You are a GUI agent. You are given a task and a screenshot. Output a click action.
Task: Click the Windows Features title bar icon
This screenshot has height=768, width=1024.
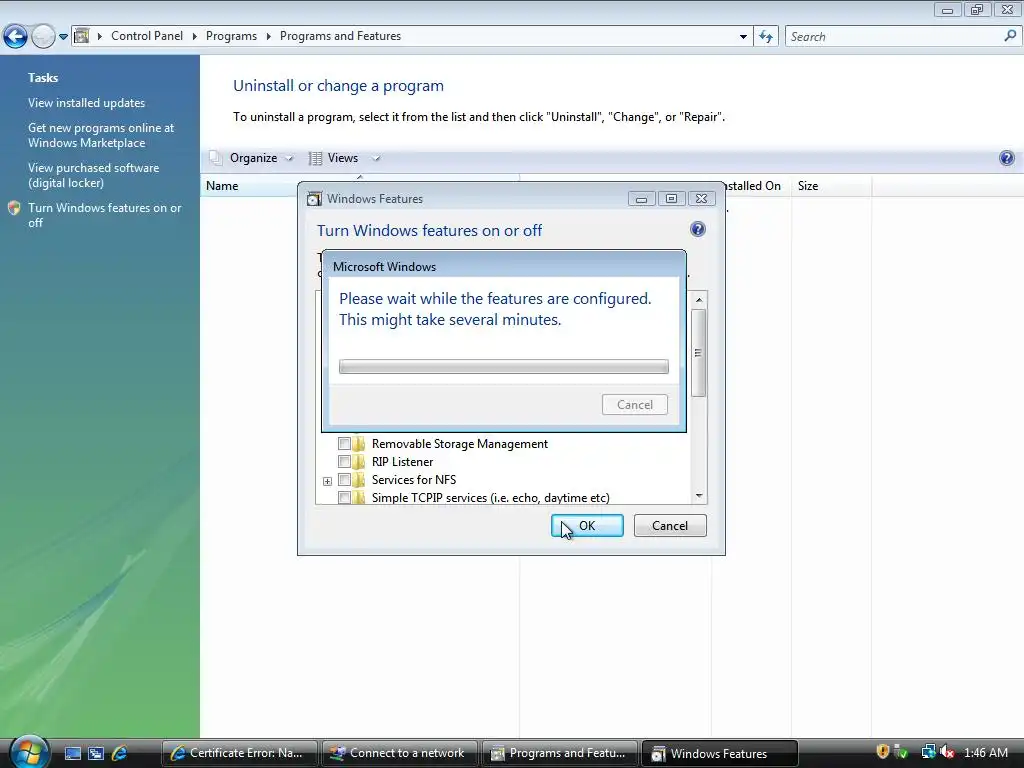point(314,199)
